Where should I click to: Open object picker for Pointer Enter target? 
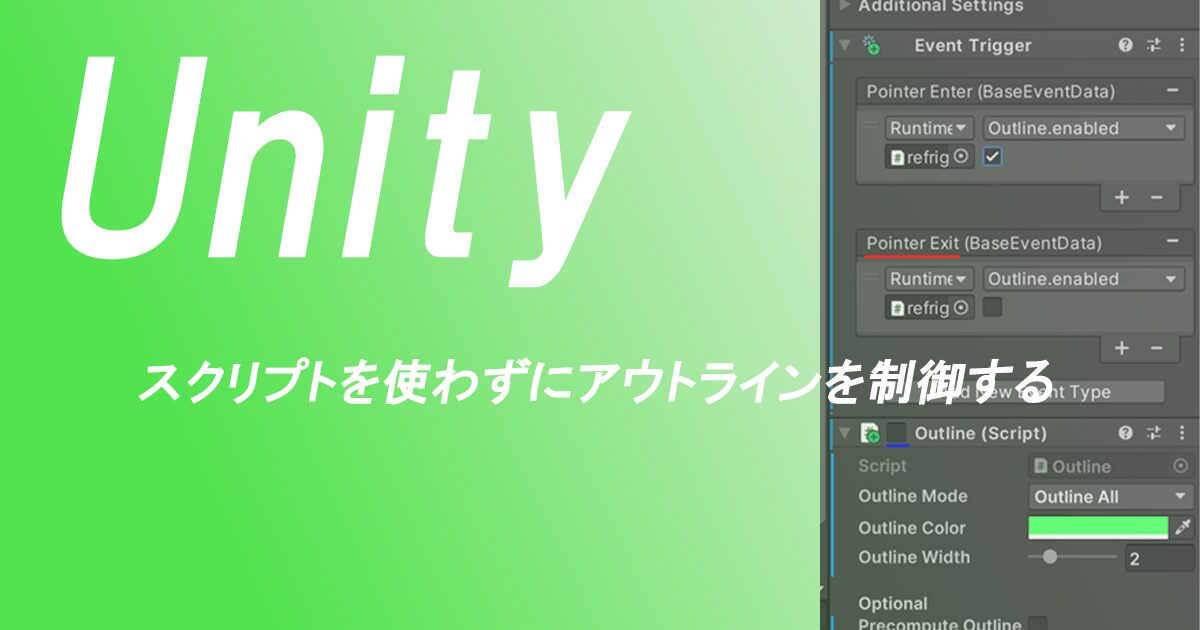(962, 157)
